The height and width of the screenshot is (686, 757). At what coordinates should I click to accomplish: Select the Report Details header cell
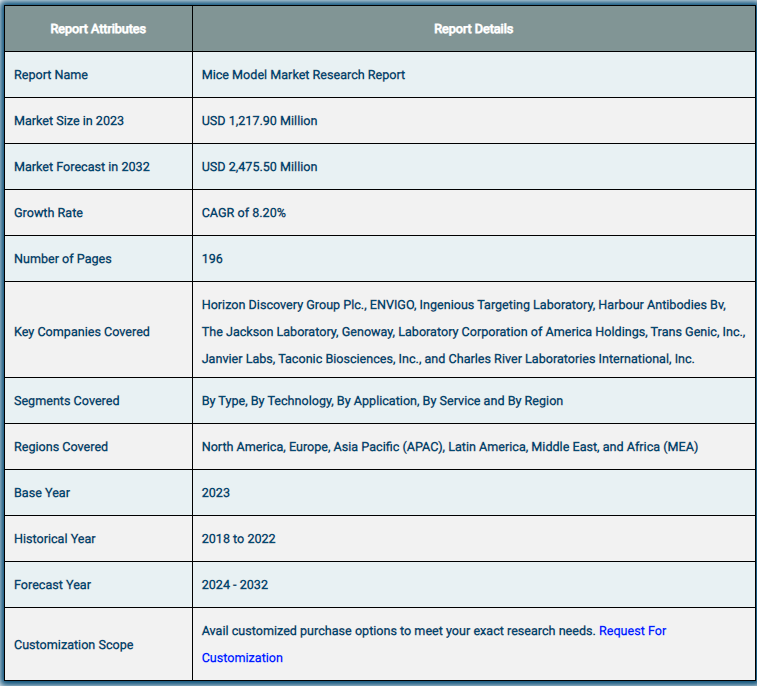click(474, 28)
